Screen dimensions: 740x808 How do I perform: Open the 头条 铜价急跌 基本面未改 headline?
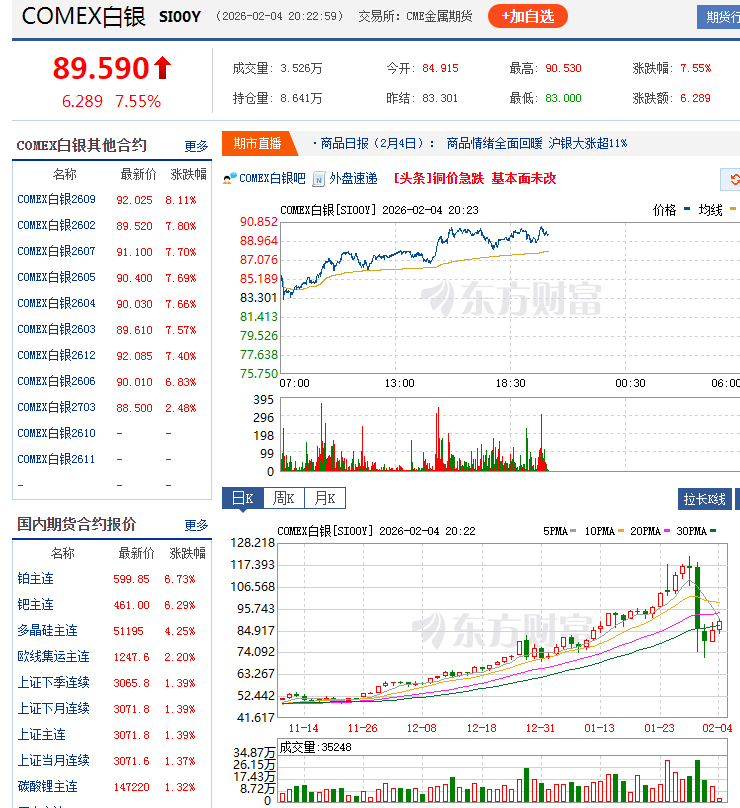tap(475, 179)
